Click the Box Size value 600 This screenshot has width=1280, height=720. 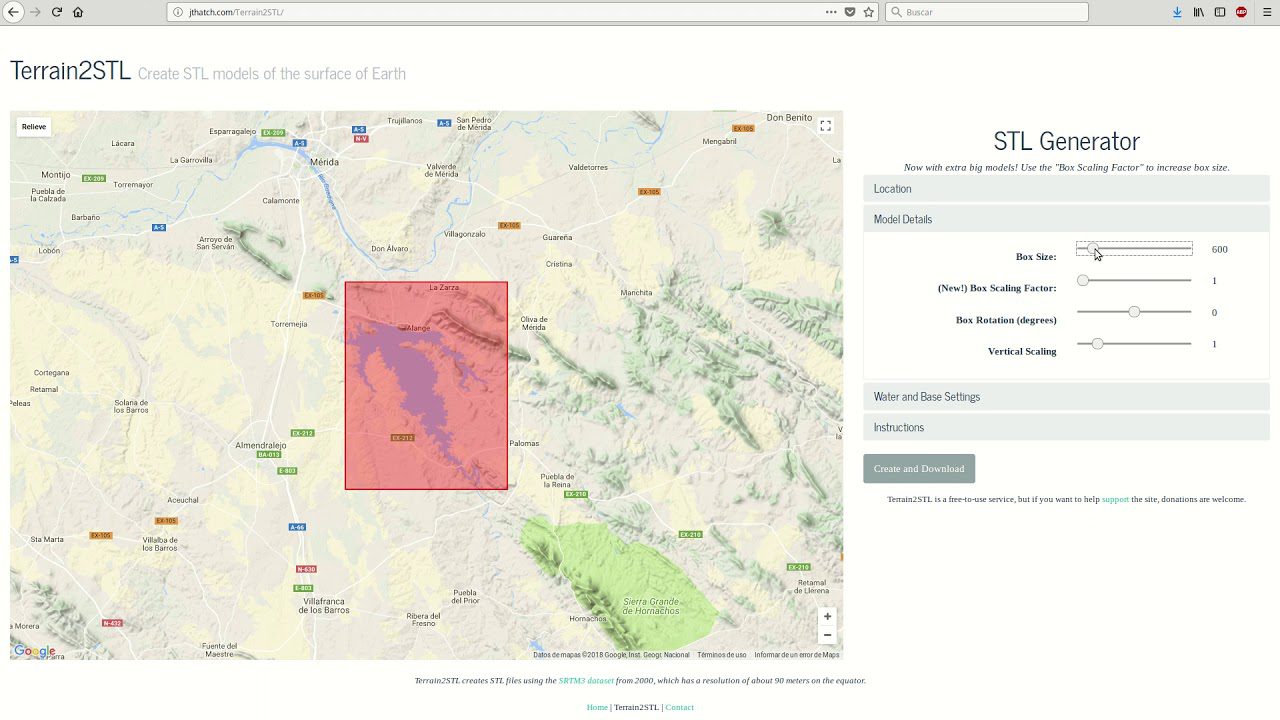point(1220,250)
